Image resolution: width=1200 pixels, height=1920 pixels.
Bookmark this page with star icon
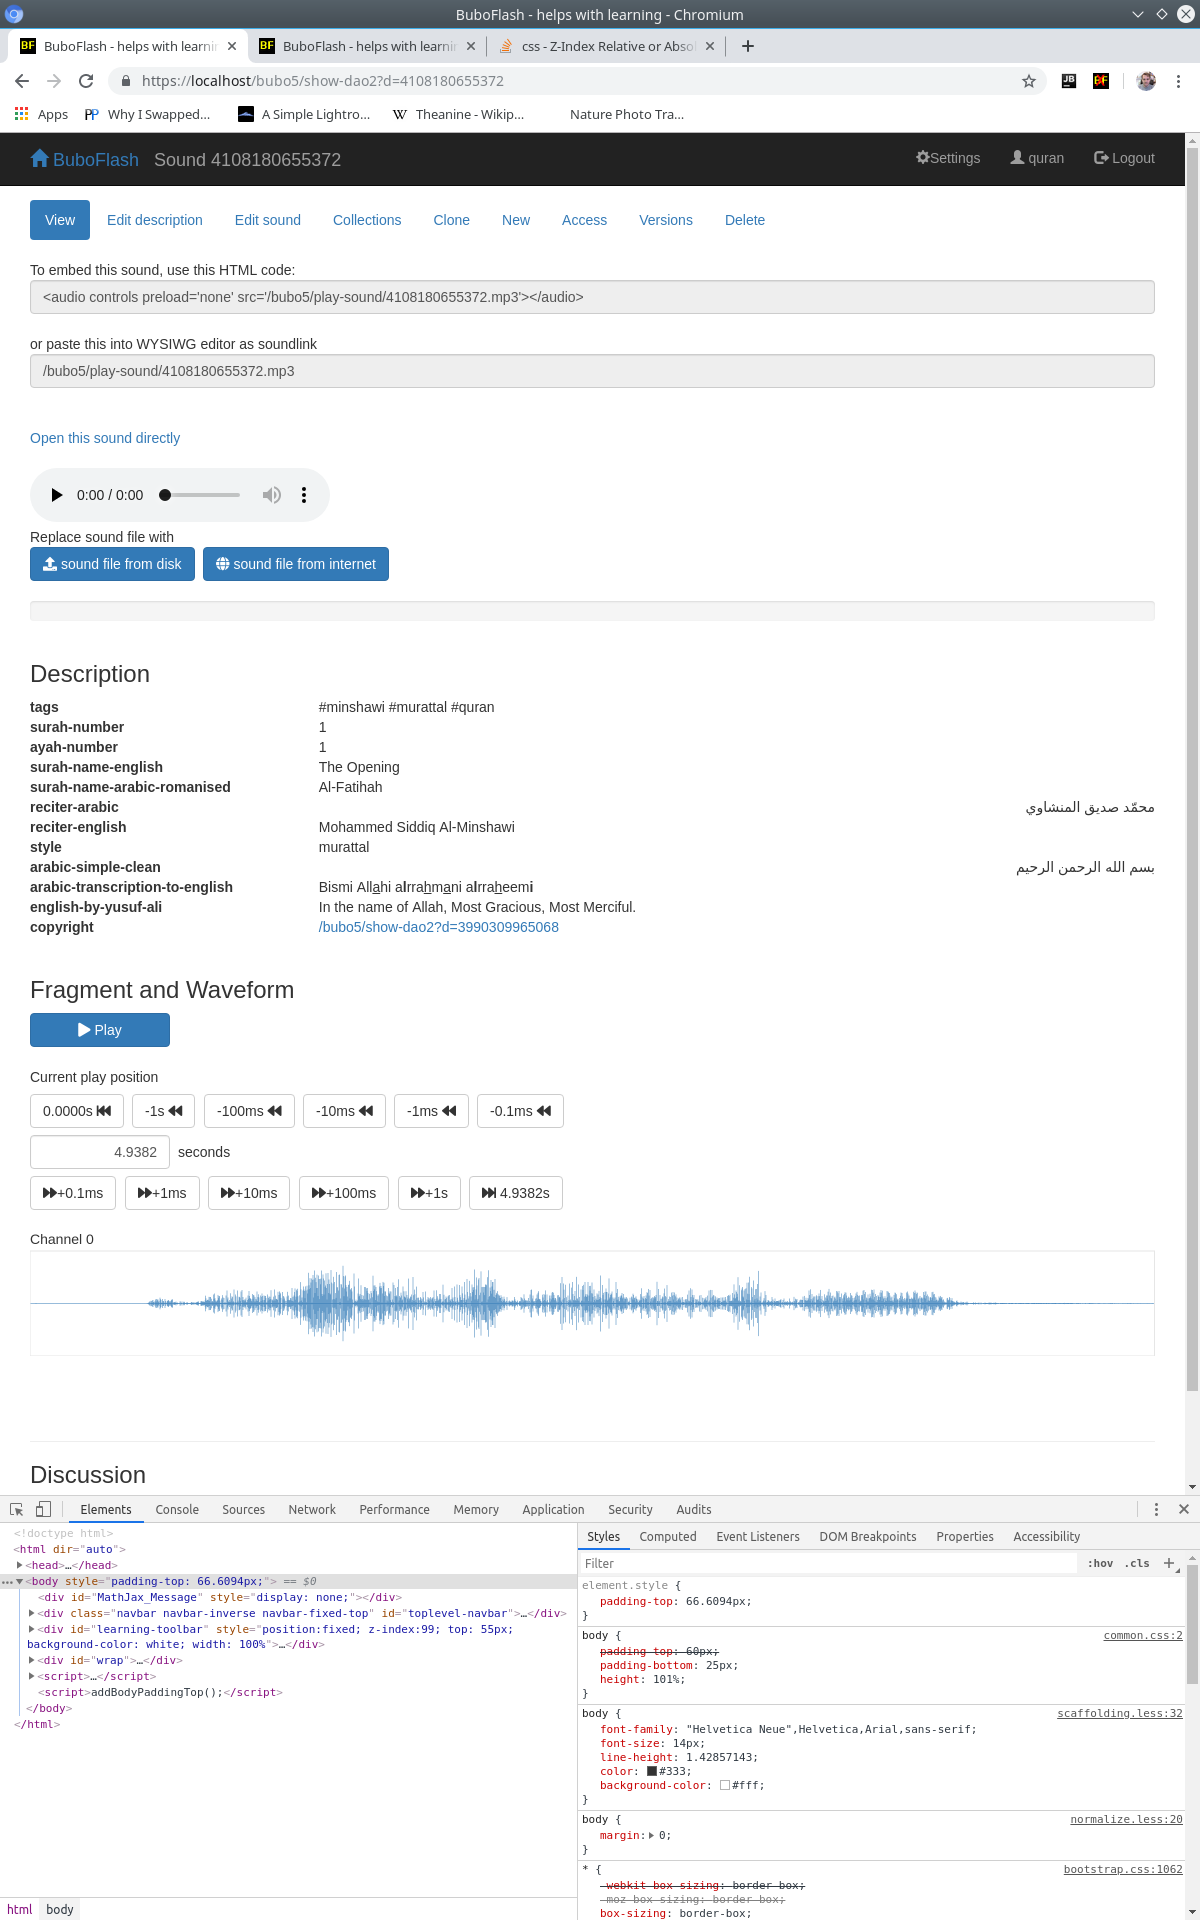point(1029,81)
